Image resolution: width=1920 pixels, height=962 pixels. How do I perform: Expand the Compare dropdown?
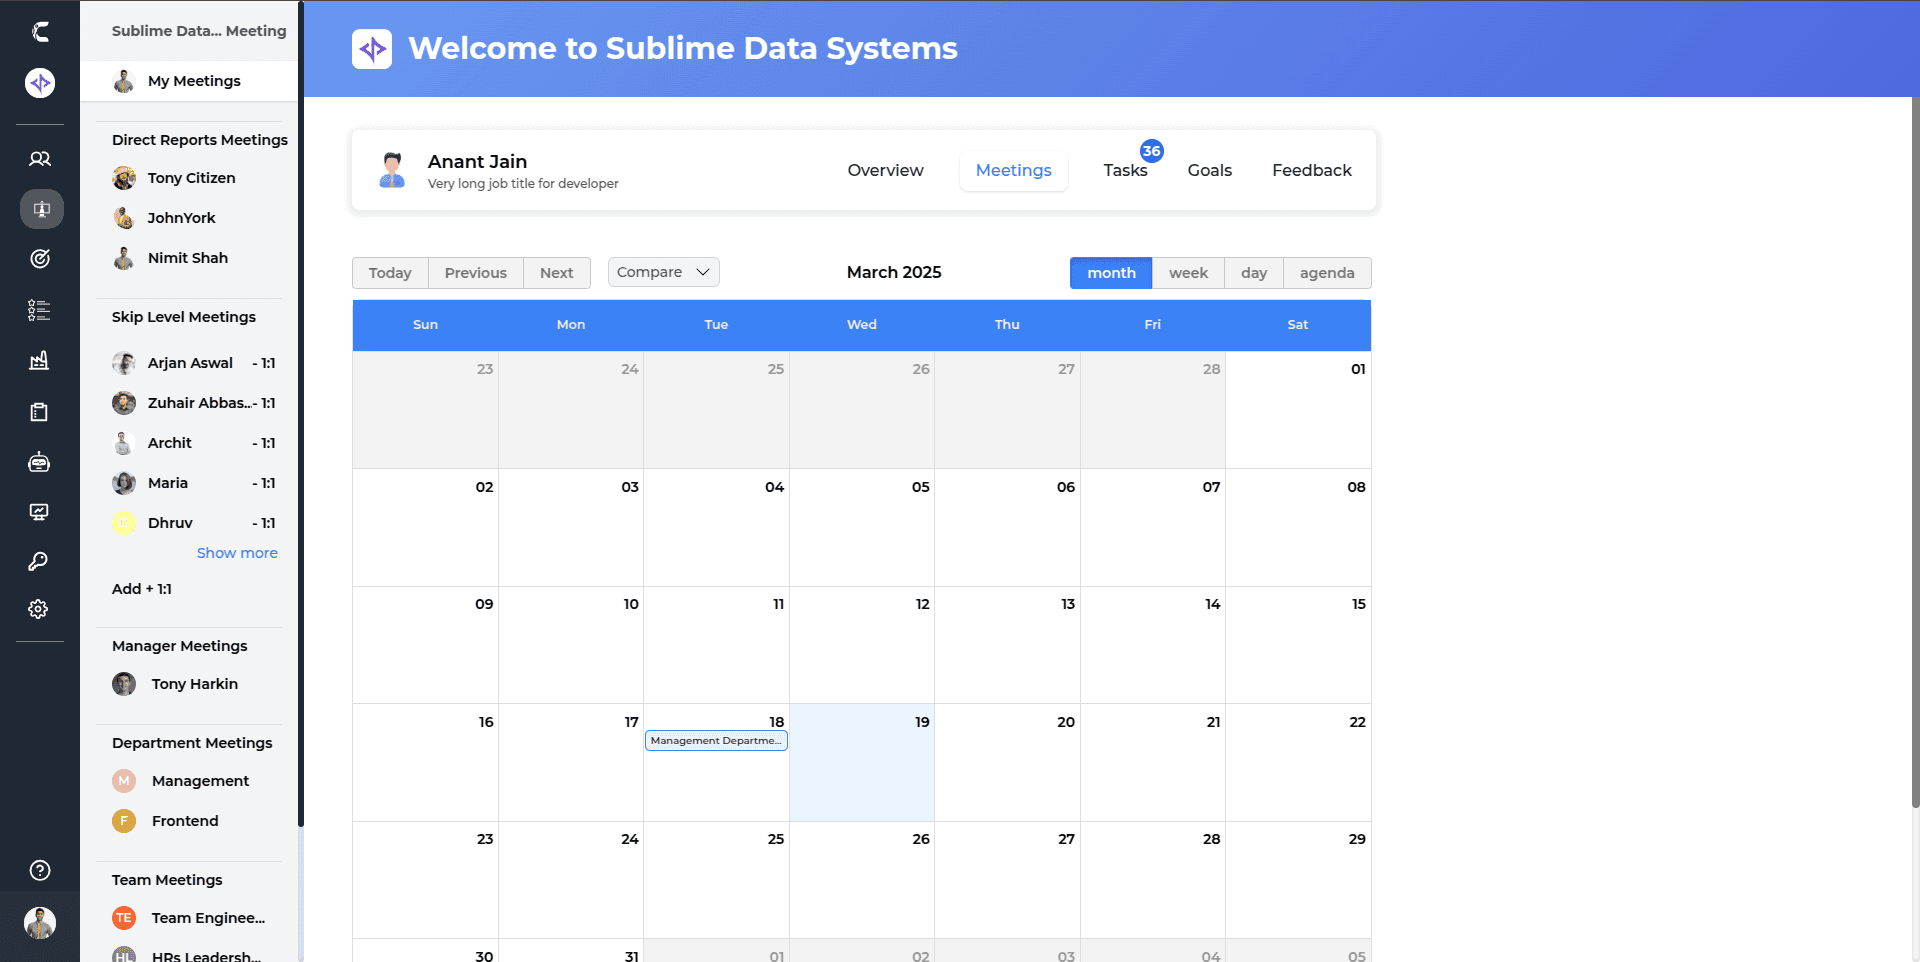(x=664, y=272)
